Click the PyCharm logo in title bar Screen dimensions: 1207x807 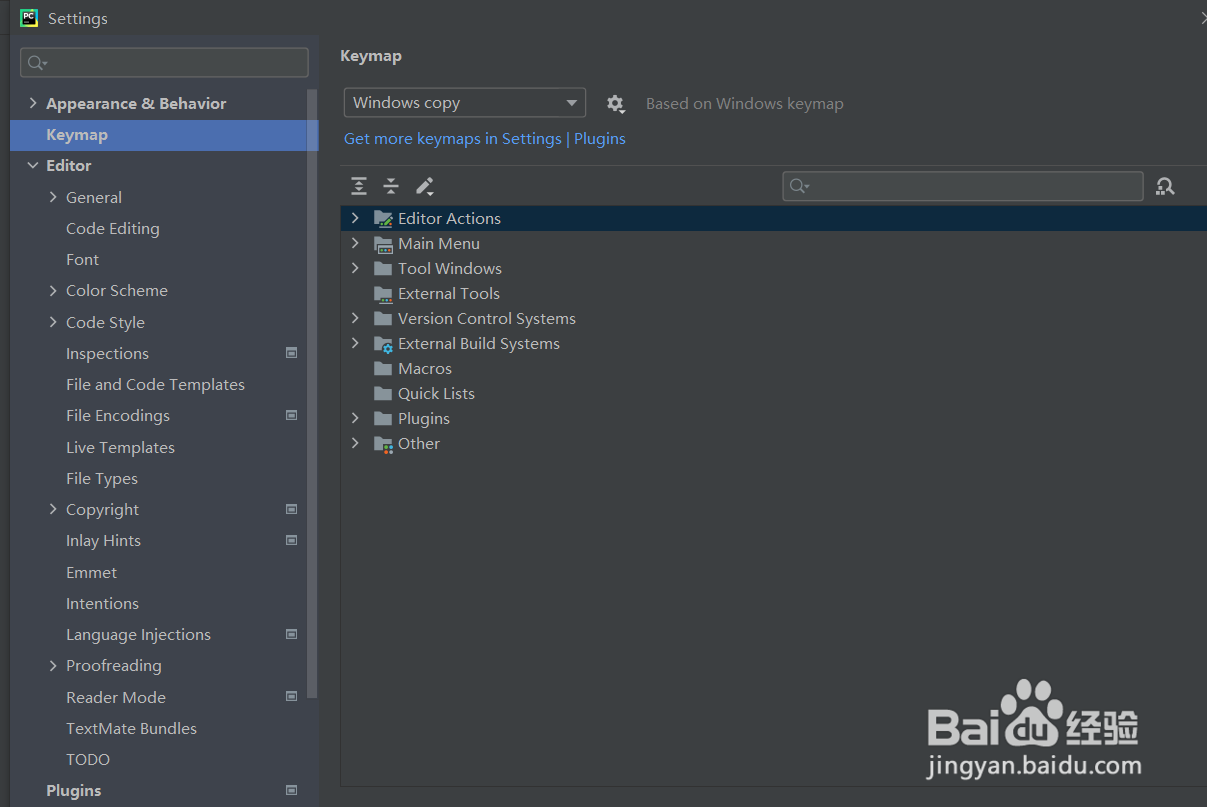(29, 18)
